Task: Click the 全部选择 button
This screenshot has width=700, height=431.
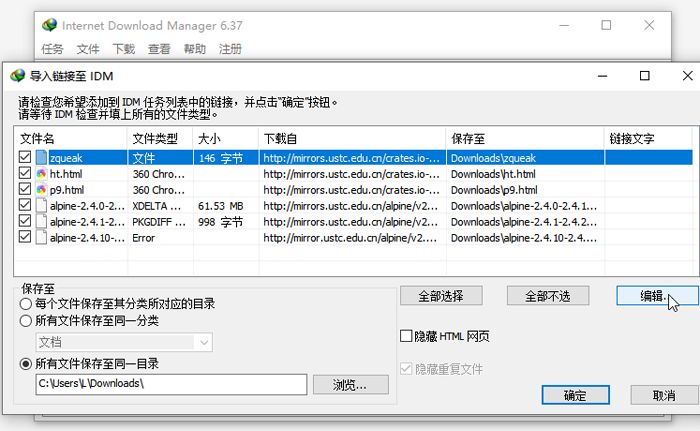Action: [441, 296]
